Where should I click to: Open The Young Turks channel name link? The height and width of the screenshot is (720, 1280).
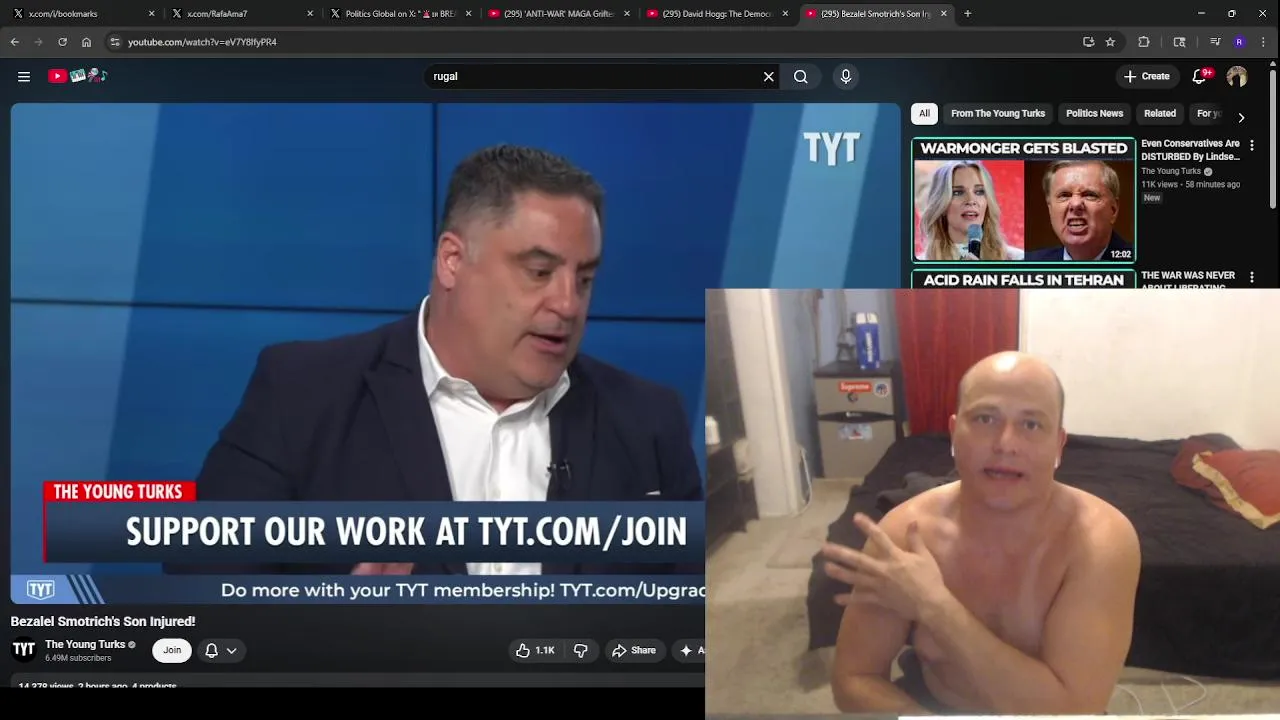[x=85, y=644]
